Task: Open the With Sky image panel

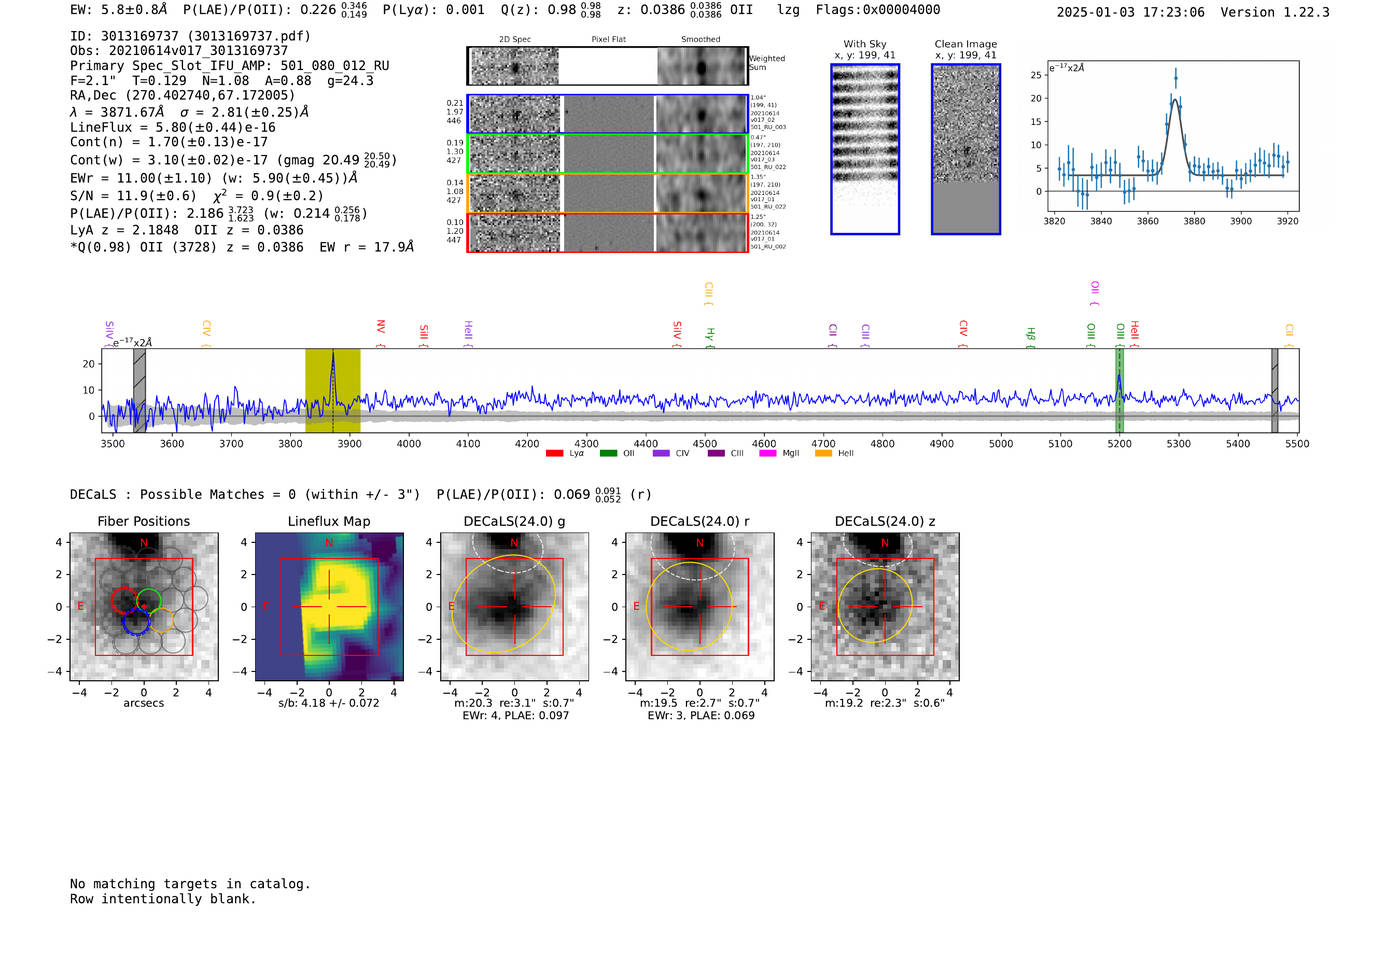Action: pos(865,149)
